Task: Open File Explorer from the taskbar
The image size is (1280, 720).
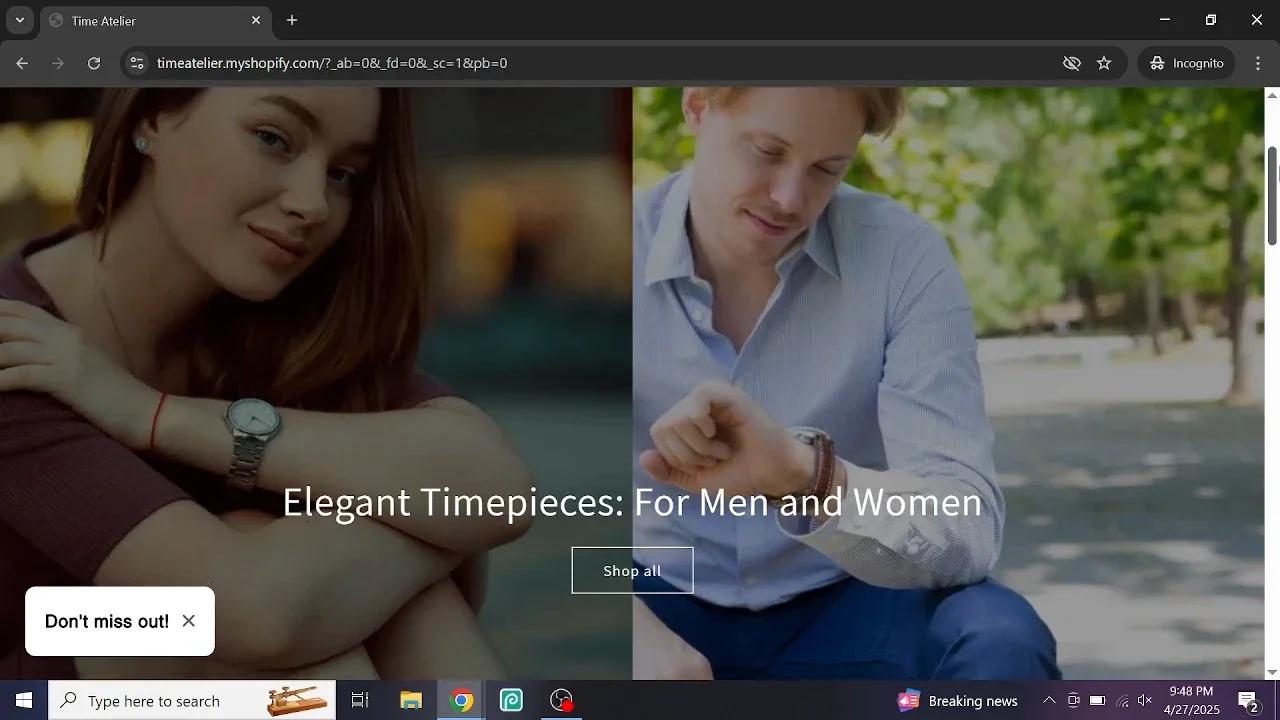Action: (410, 700)
